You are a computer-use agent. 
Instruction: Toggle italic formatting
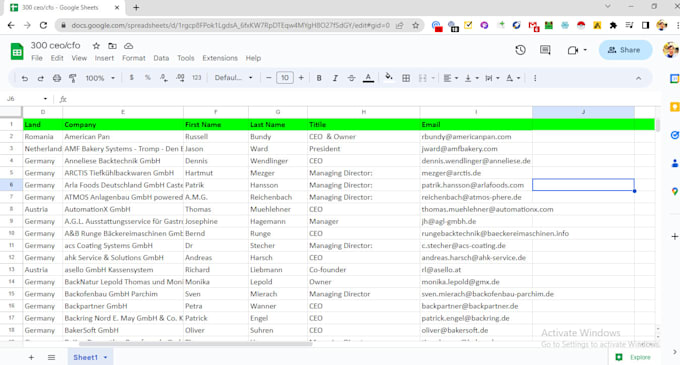pos(335,78)
